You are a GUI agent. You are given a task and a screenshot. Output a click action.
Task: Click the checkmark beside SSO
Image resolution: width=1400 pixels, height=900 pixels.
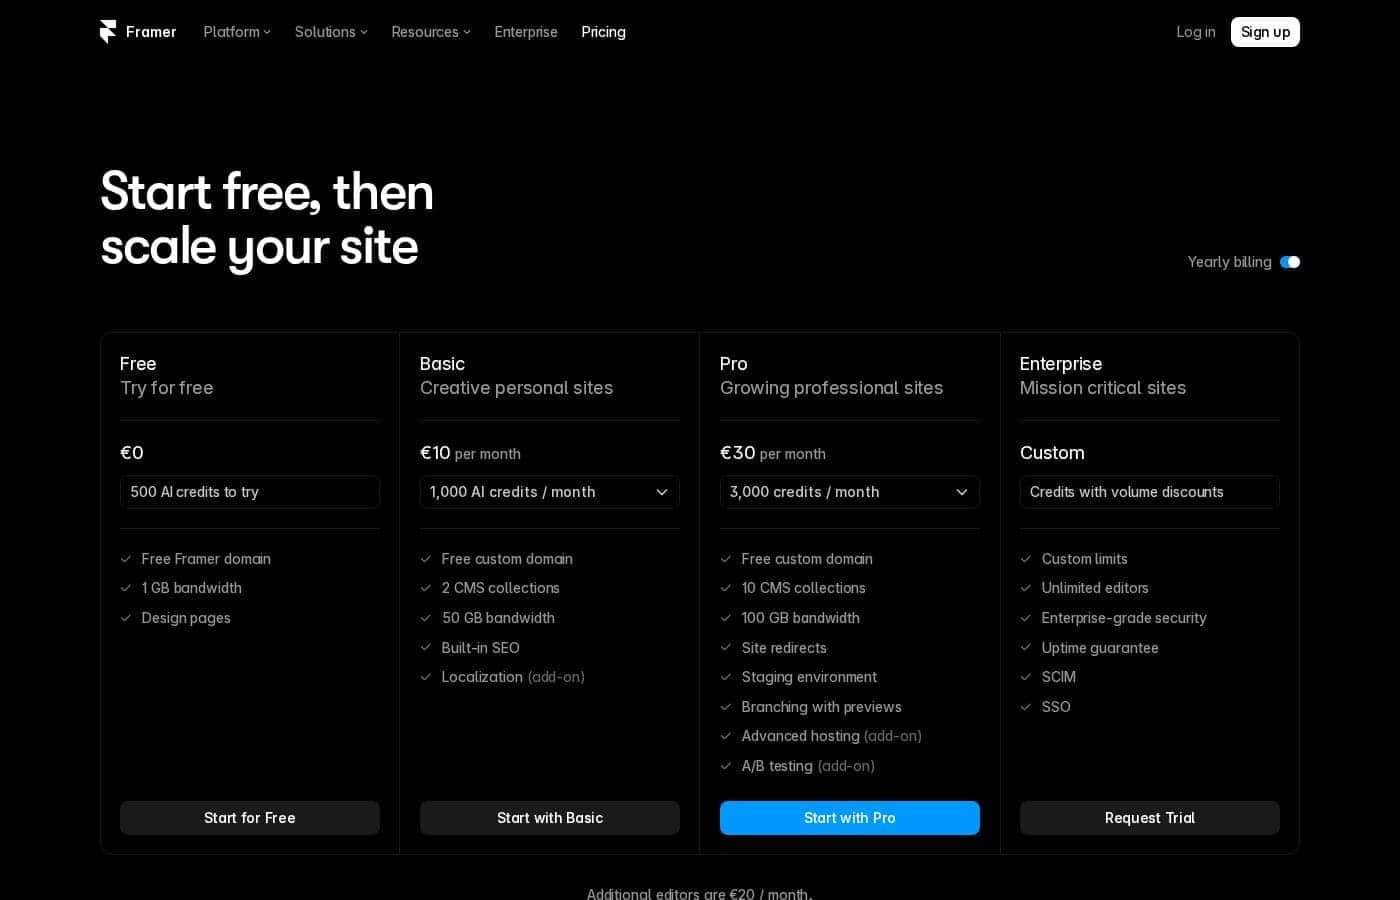(1026, 707)
